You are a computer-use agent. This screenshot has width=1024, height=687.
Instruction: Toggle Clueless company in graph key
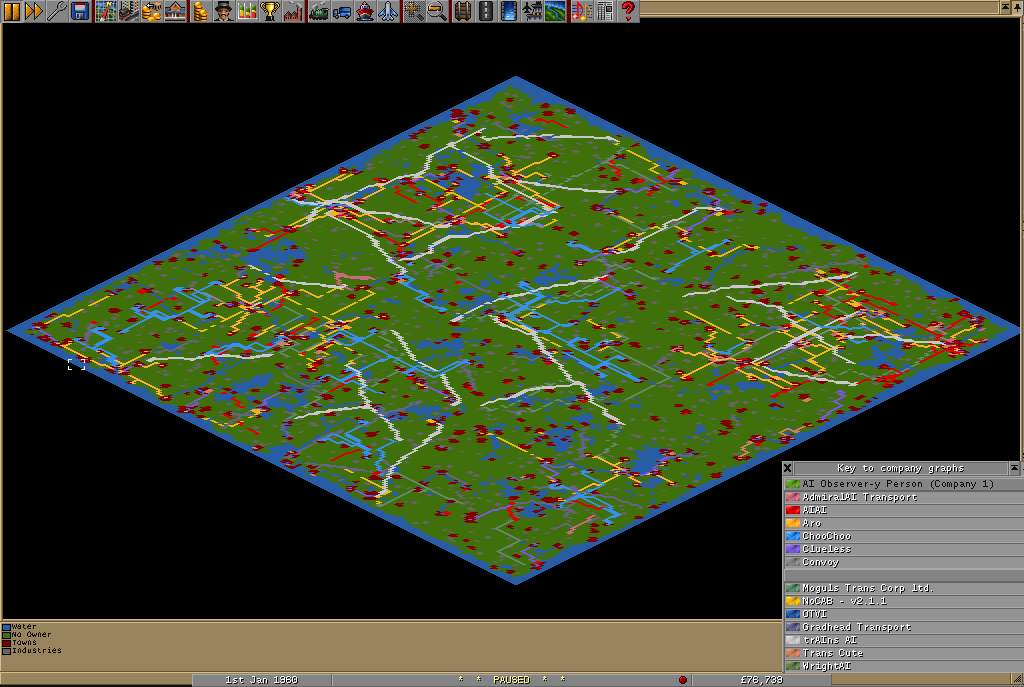pyautogui.click(x=903, y=549)
